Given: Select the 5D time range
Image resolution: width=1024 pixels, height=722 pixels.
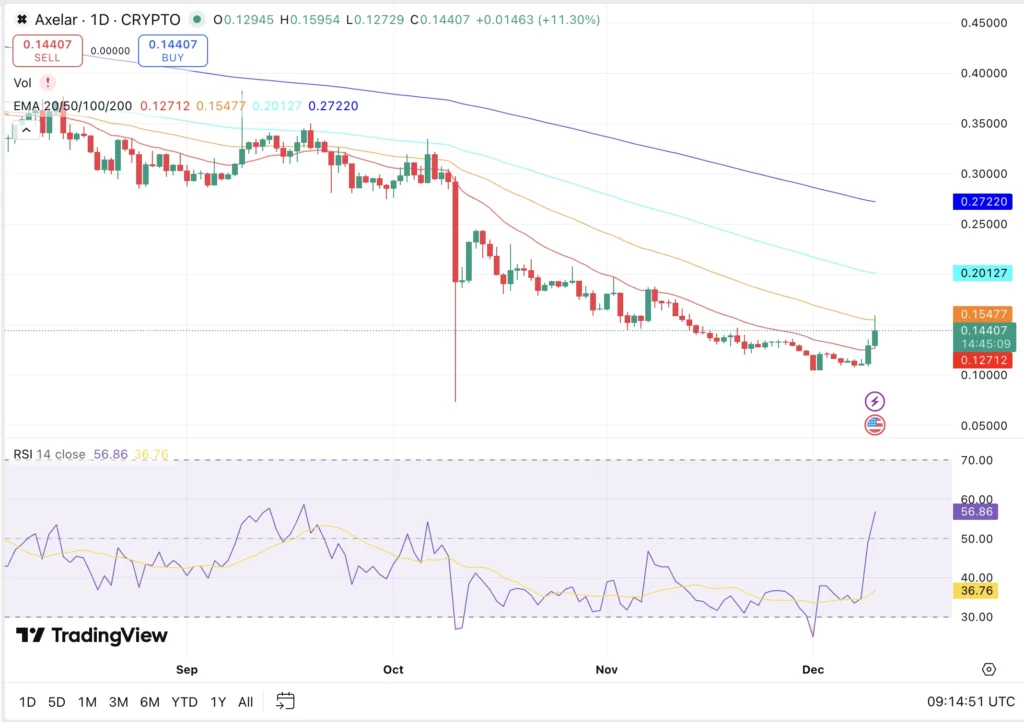Looking at the screenshot, I should point(57,702).
